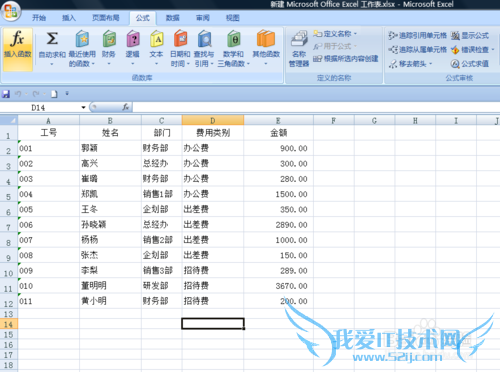
Task: Click cell with name 黄小明
Action: [x=110, y=301]
